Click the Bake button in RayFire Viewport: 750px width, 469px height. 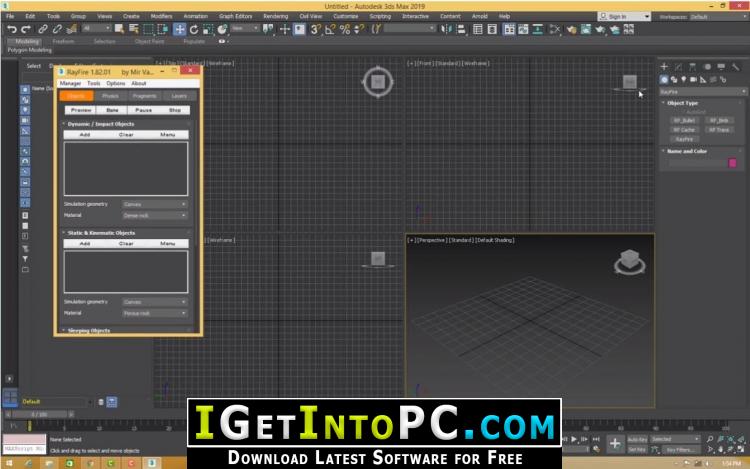112,110
